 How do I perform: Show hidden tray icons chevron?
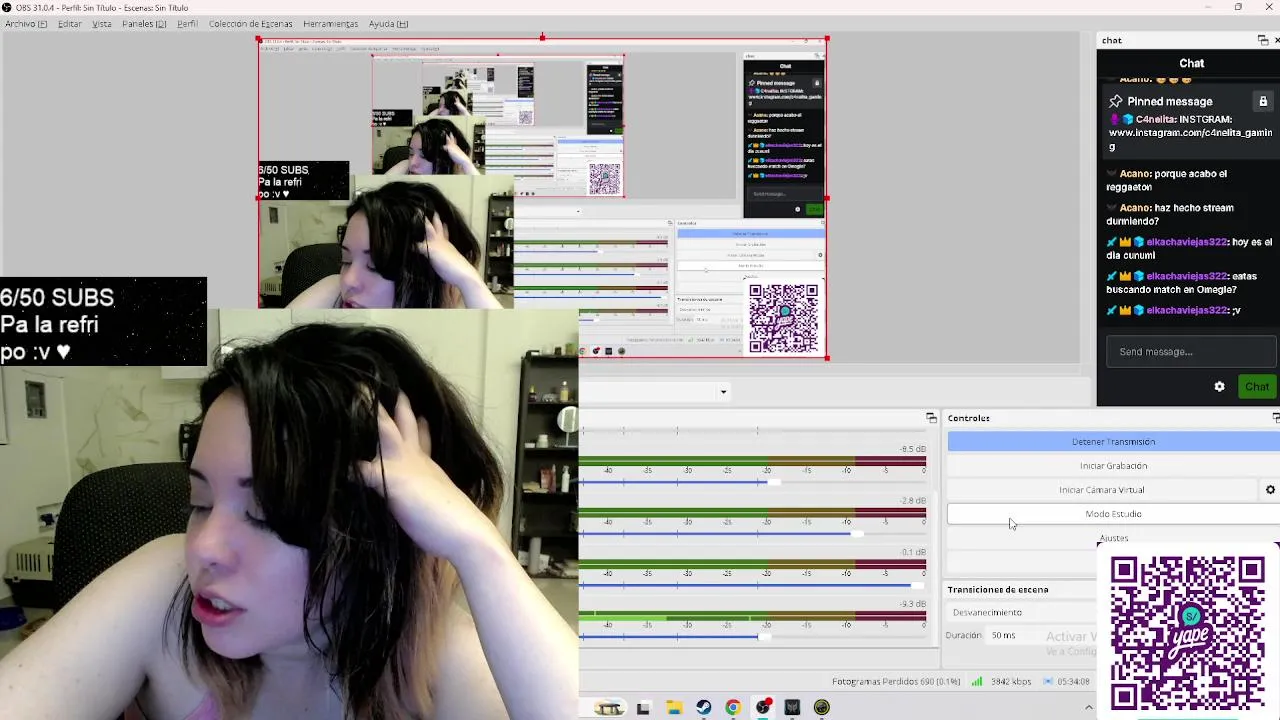point(1089,708)
